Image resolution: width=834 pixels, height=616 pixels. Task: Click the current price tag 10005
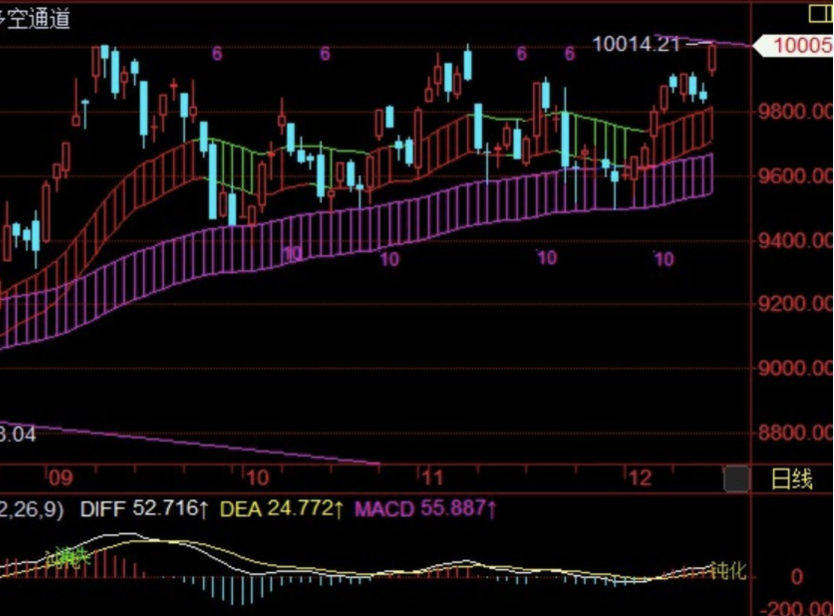(x=795, y=45)
